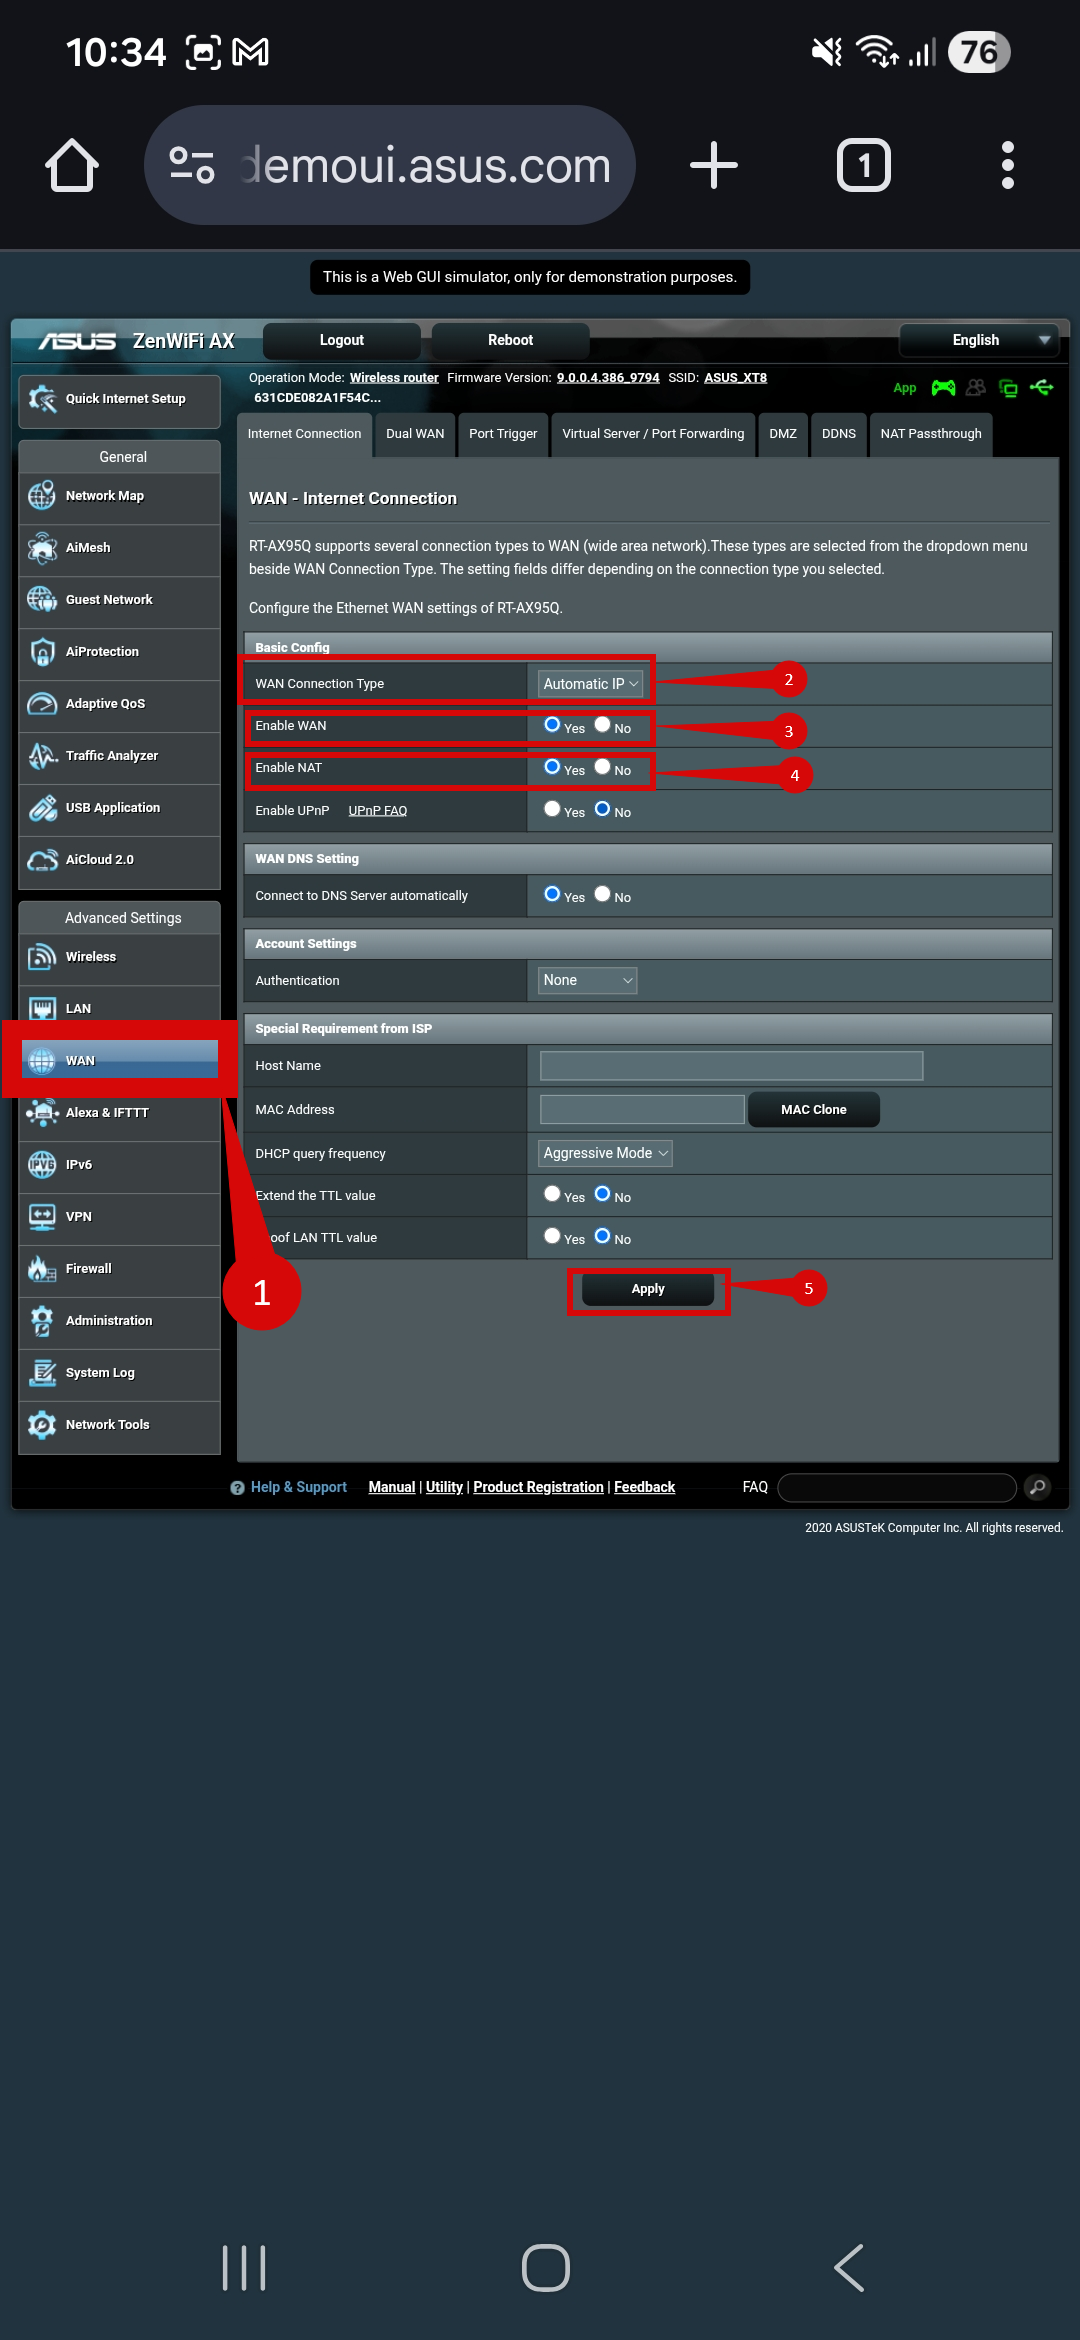The height and width of the screenshot is (2340, 1080).
Task: Click the USB status icon in header
Action: 1042,388
